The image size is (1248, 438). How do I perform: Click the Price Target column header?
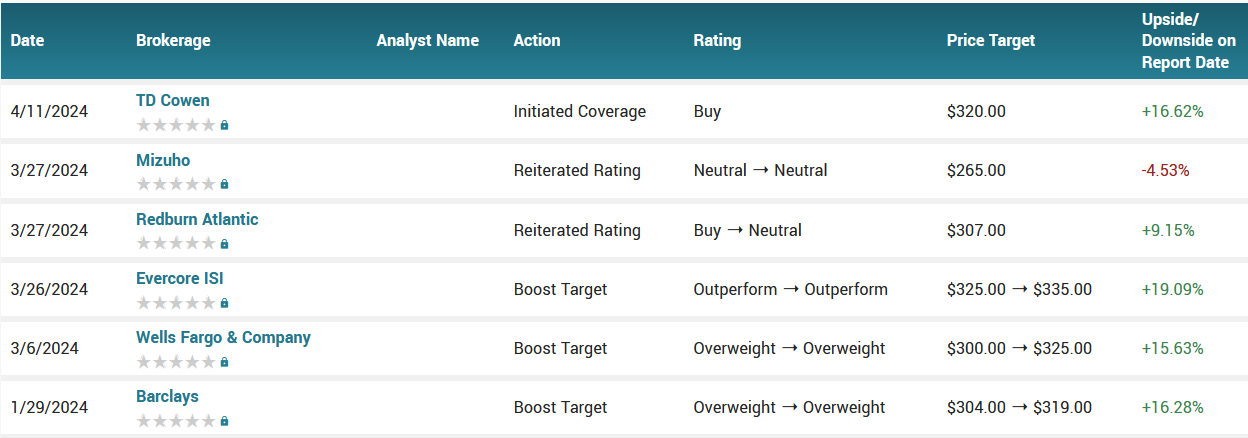click(991, 41)
